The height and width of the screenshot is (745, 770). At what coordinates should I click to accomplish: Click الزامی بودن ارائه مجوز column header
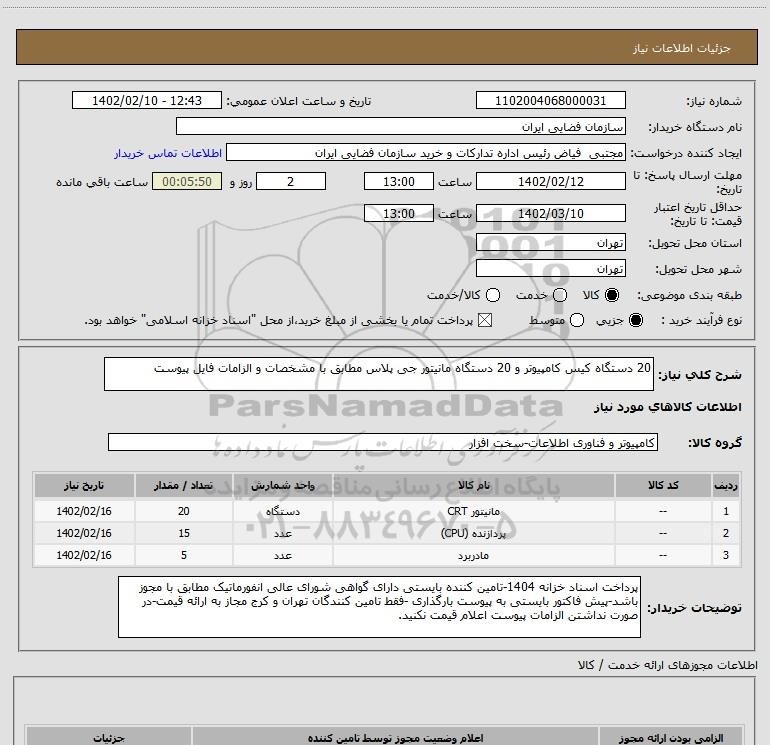[x=671, y=738]
